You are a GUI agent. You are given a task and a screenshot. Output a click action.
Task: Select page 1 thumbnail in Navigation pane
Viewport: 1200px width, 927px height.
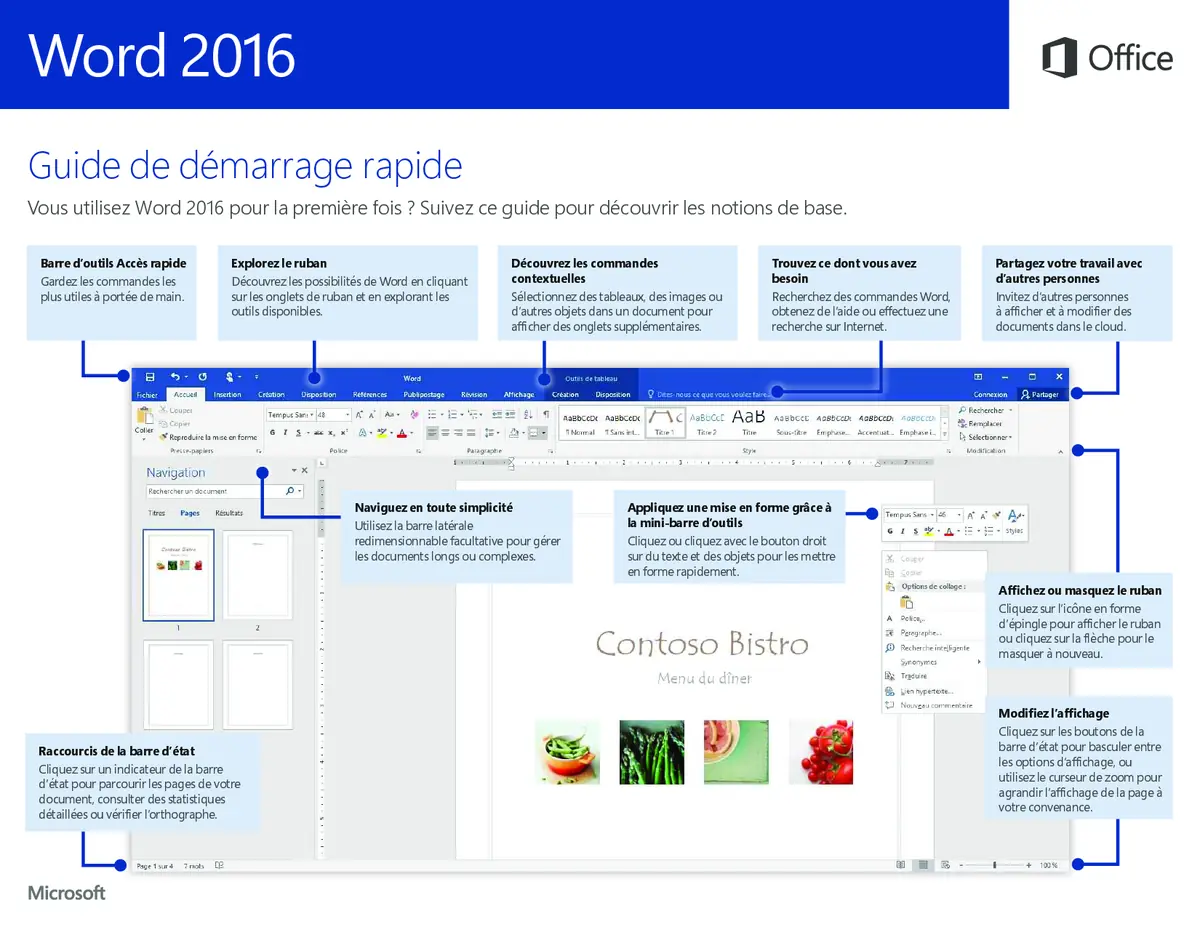tap(178, 575)
